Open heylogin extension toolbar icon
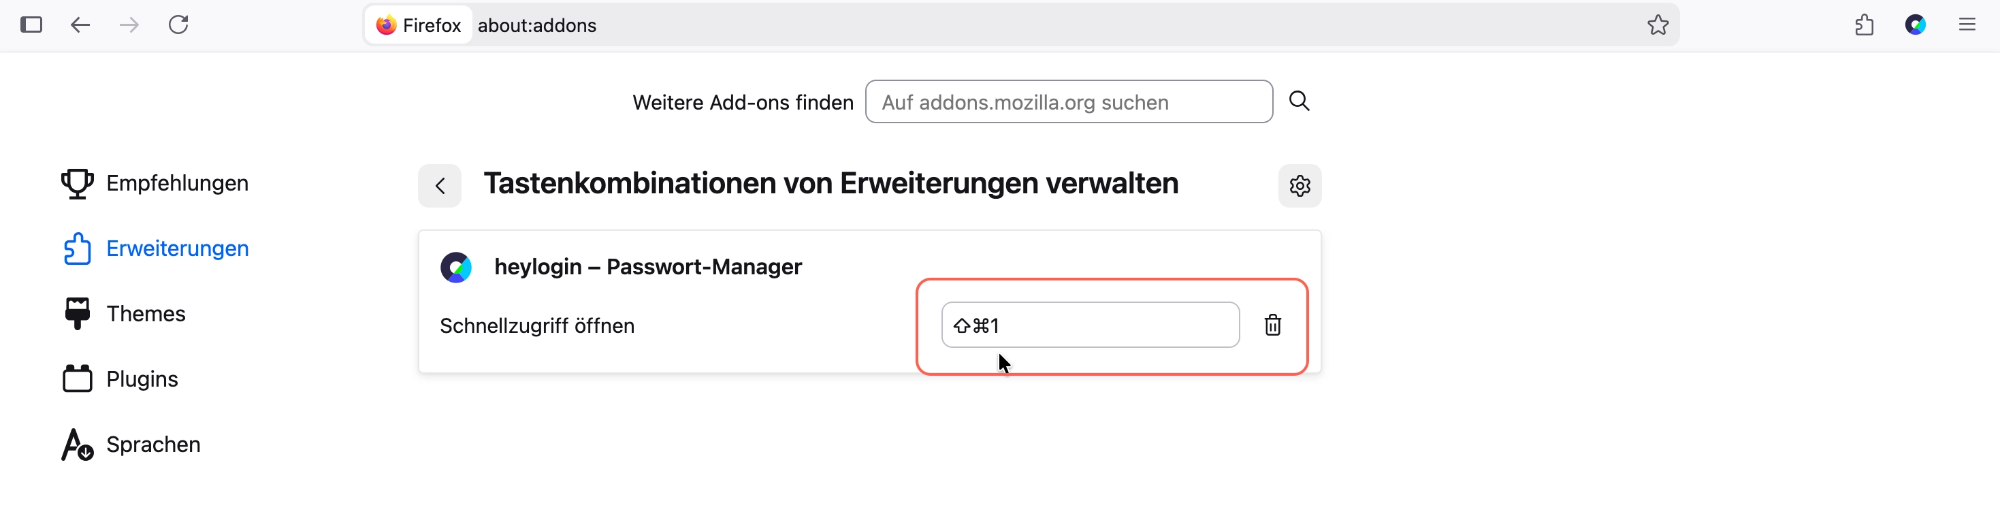The width and height of the screenshot is (2000, 510). pos(1915,25)
